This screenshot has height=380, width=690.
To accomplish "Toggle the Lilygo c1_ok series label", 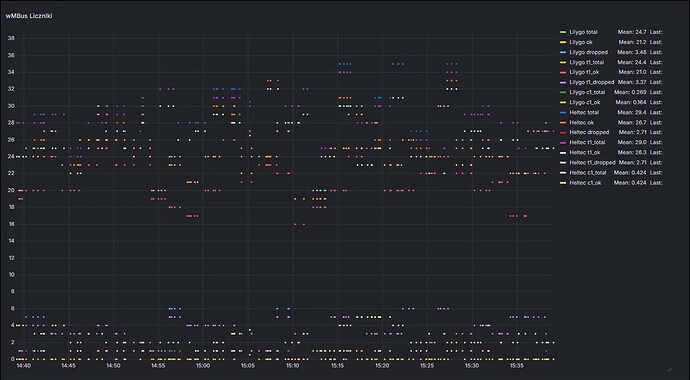I will pyautogui.click(x=584, y=102).
